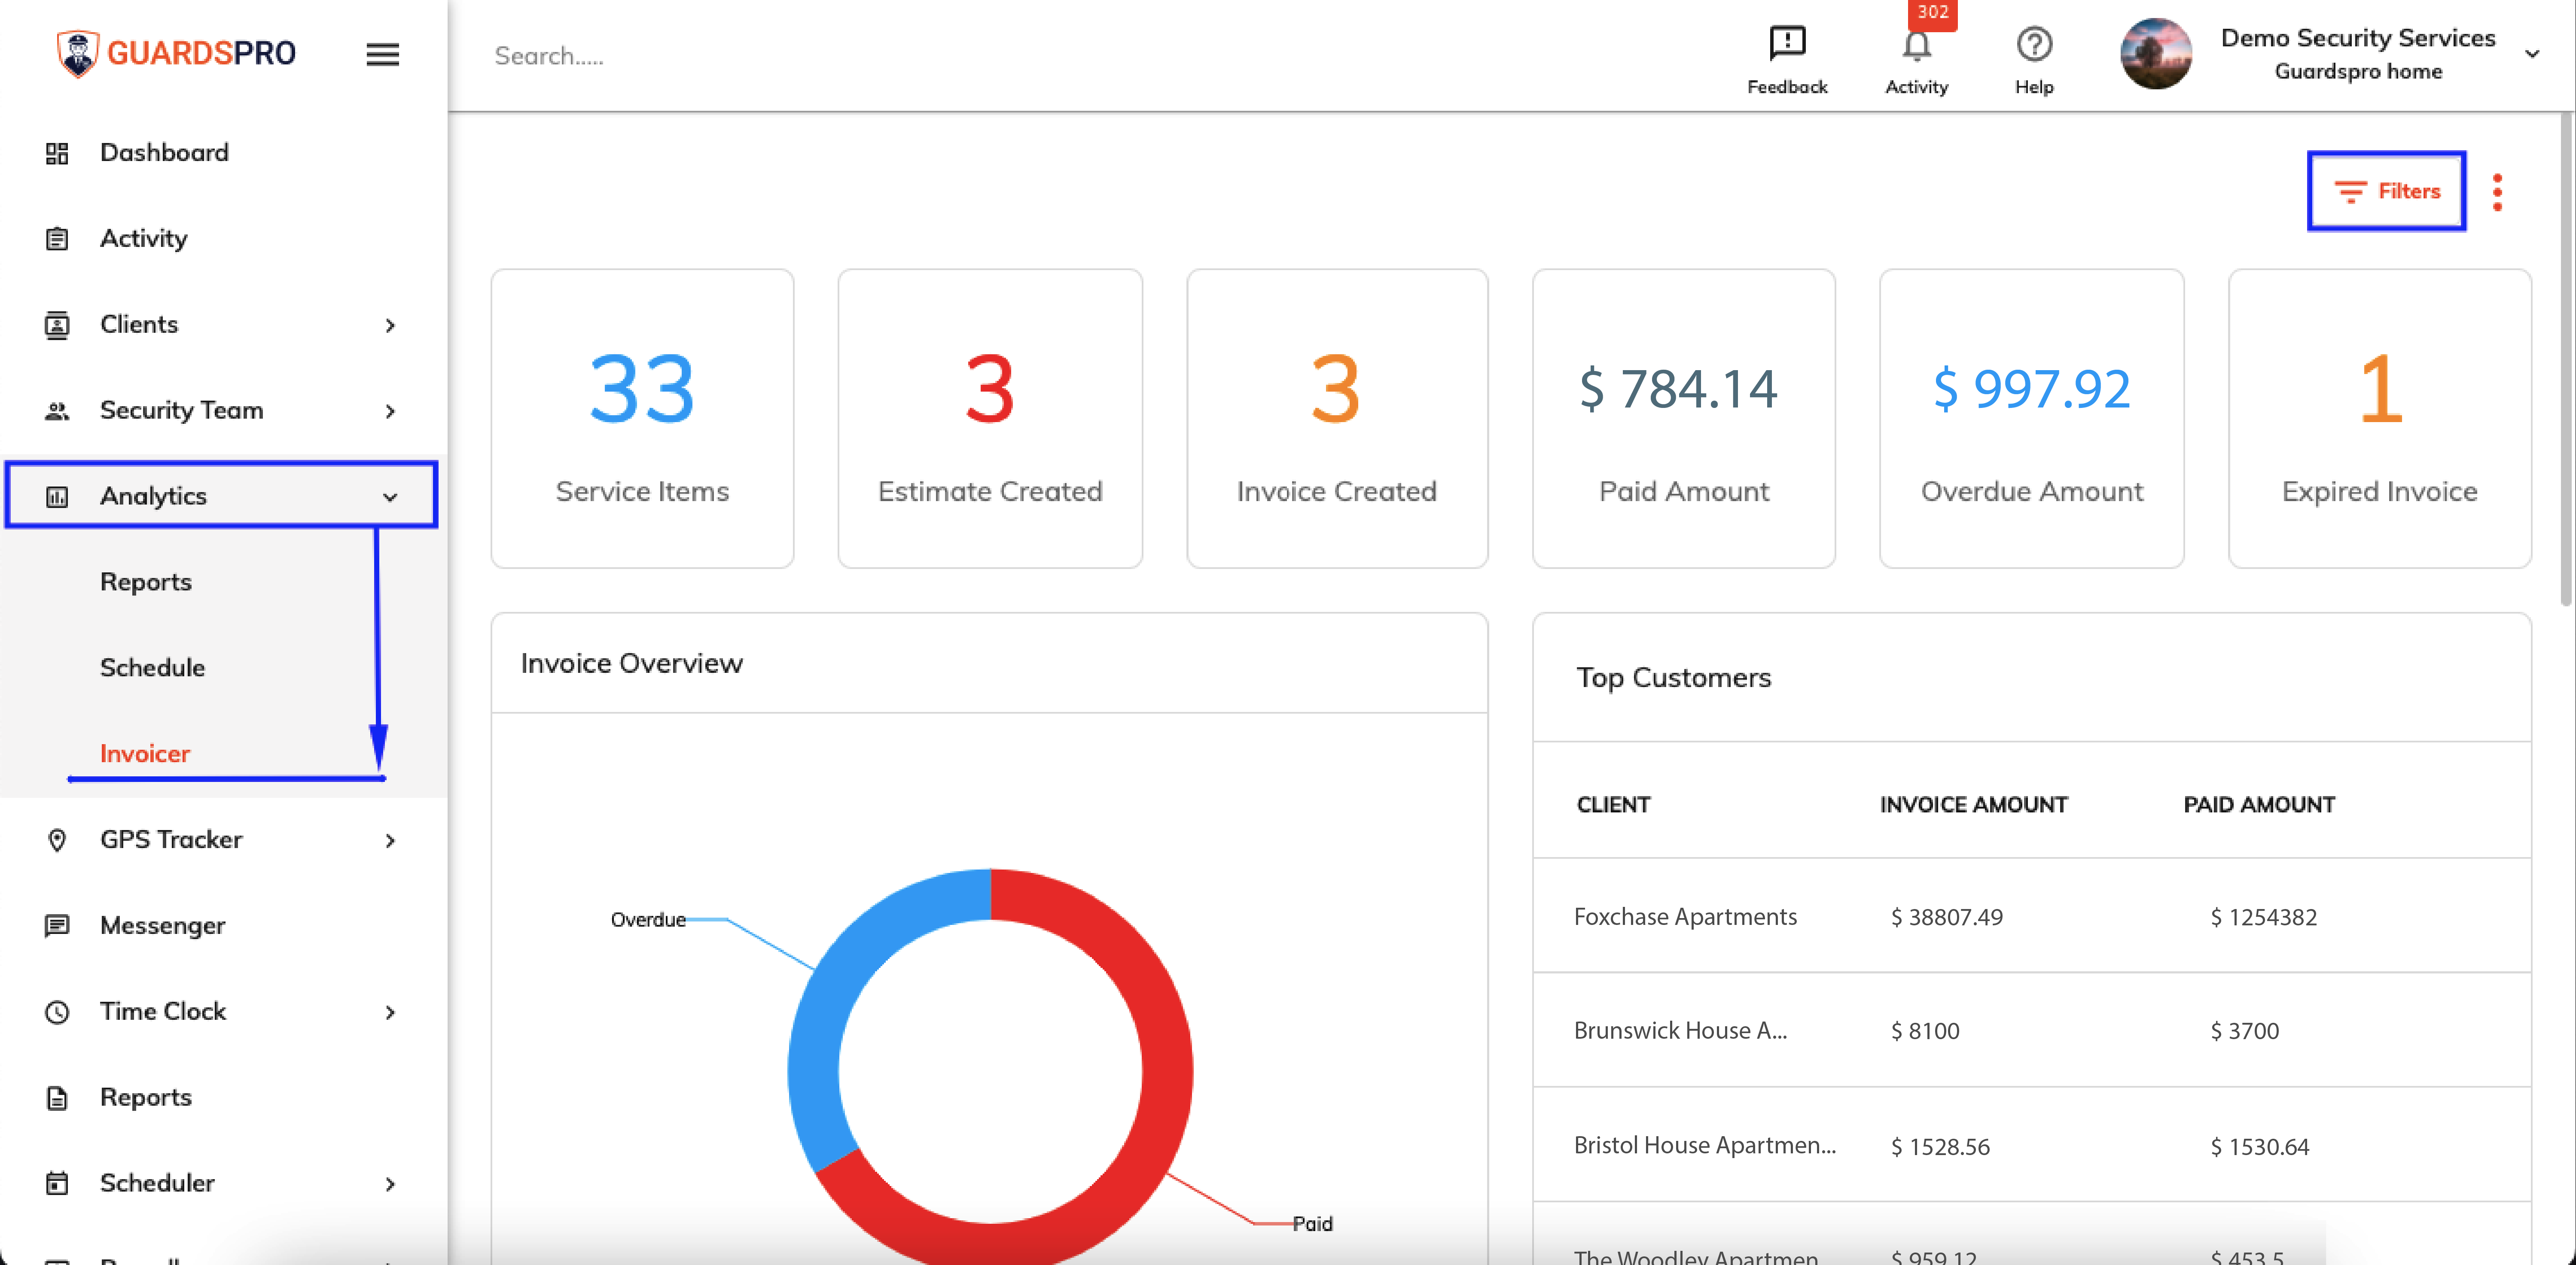
Task: Expand the Time Clock chevron
Action: [390, 1013]
